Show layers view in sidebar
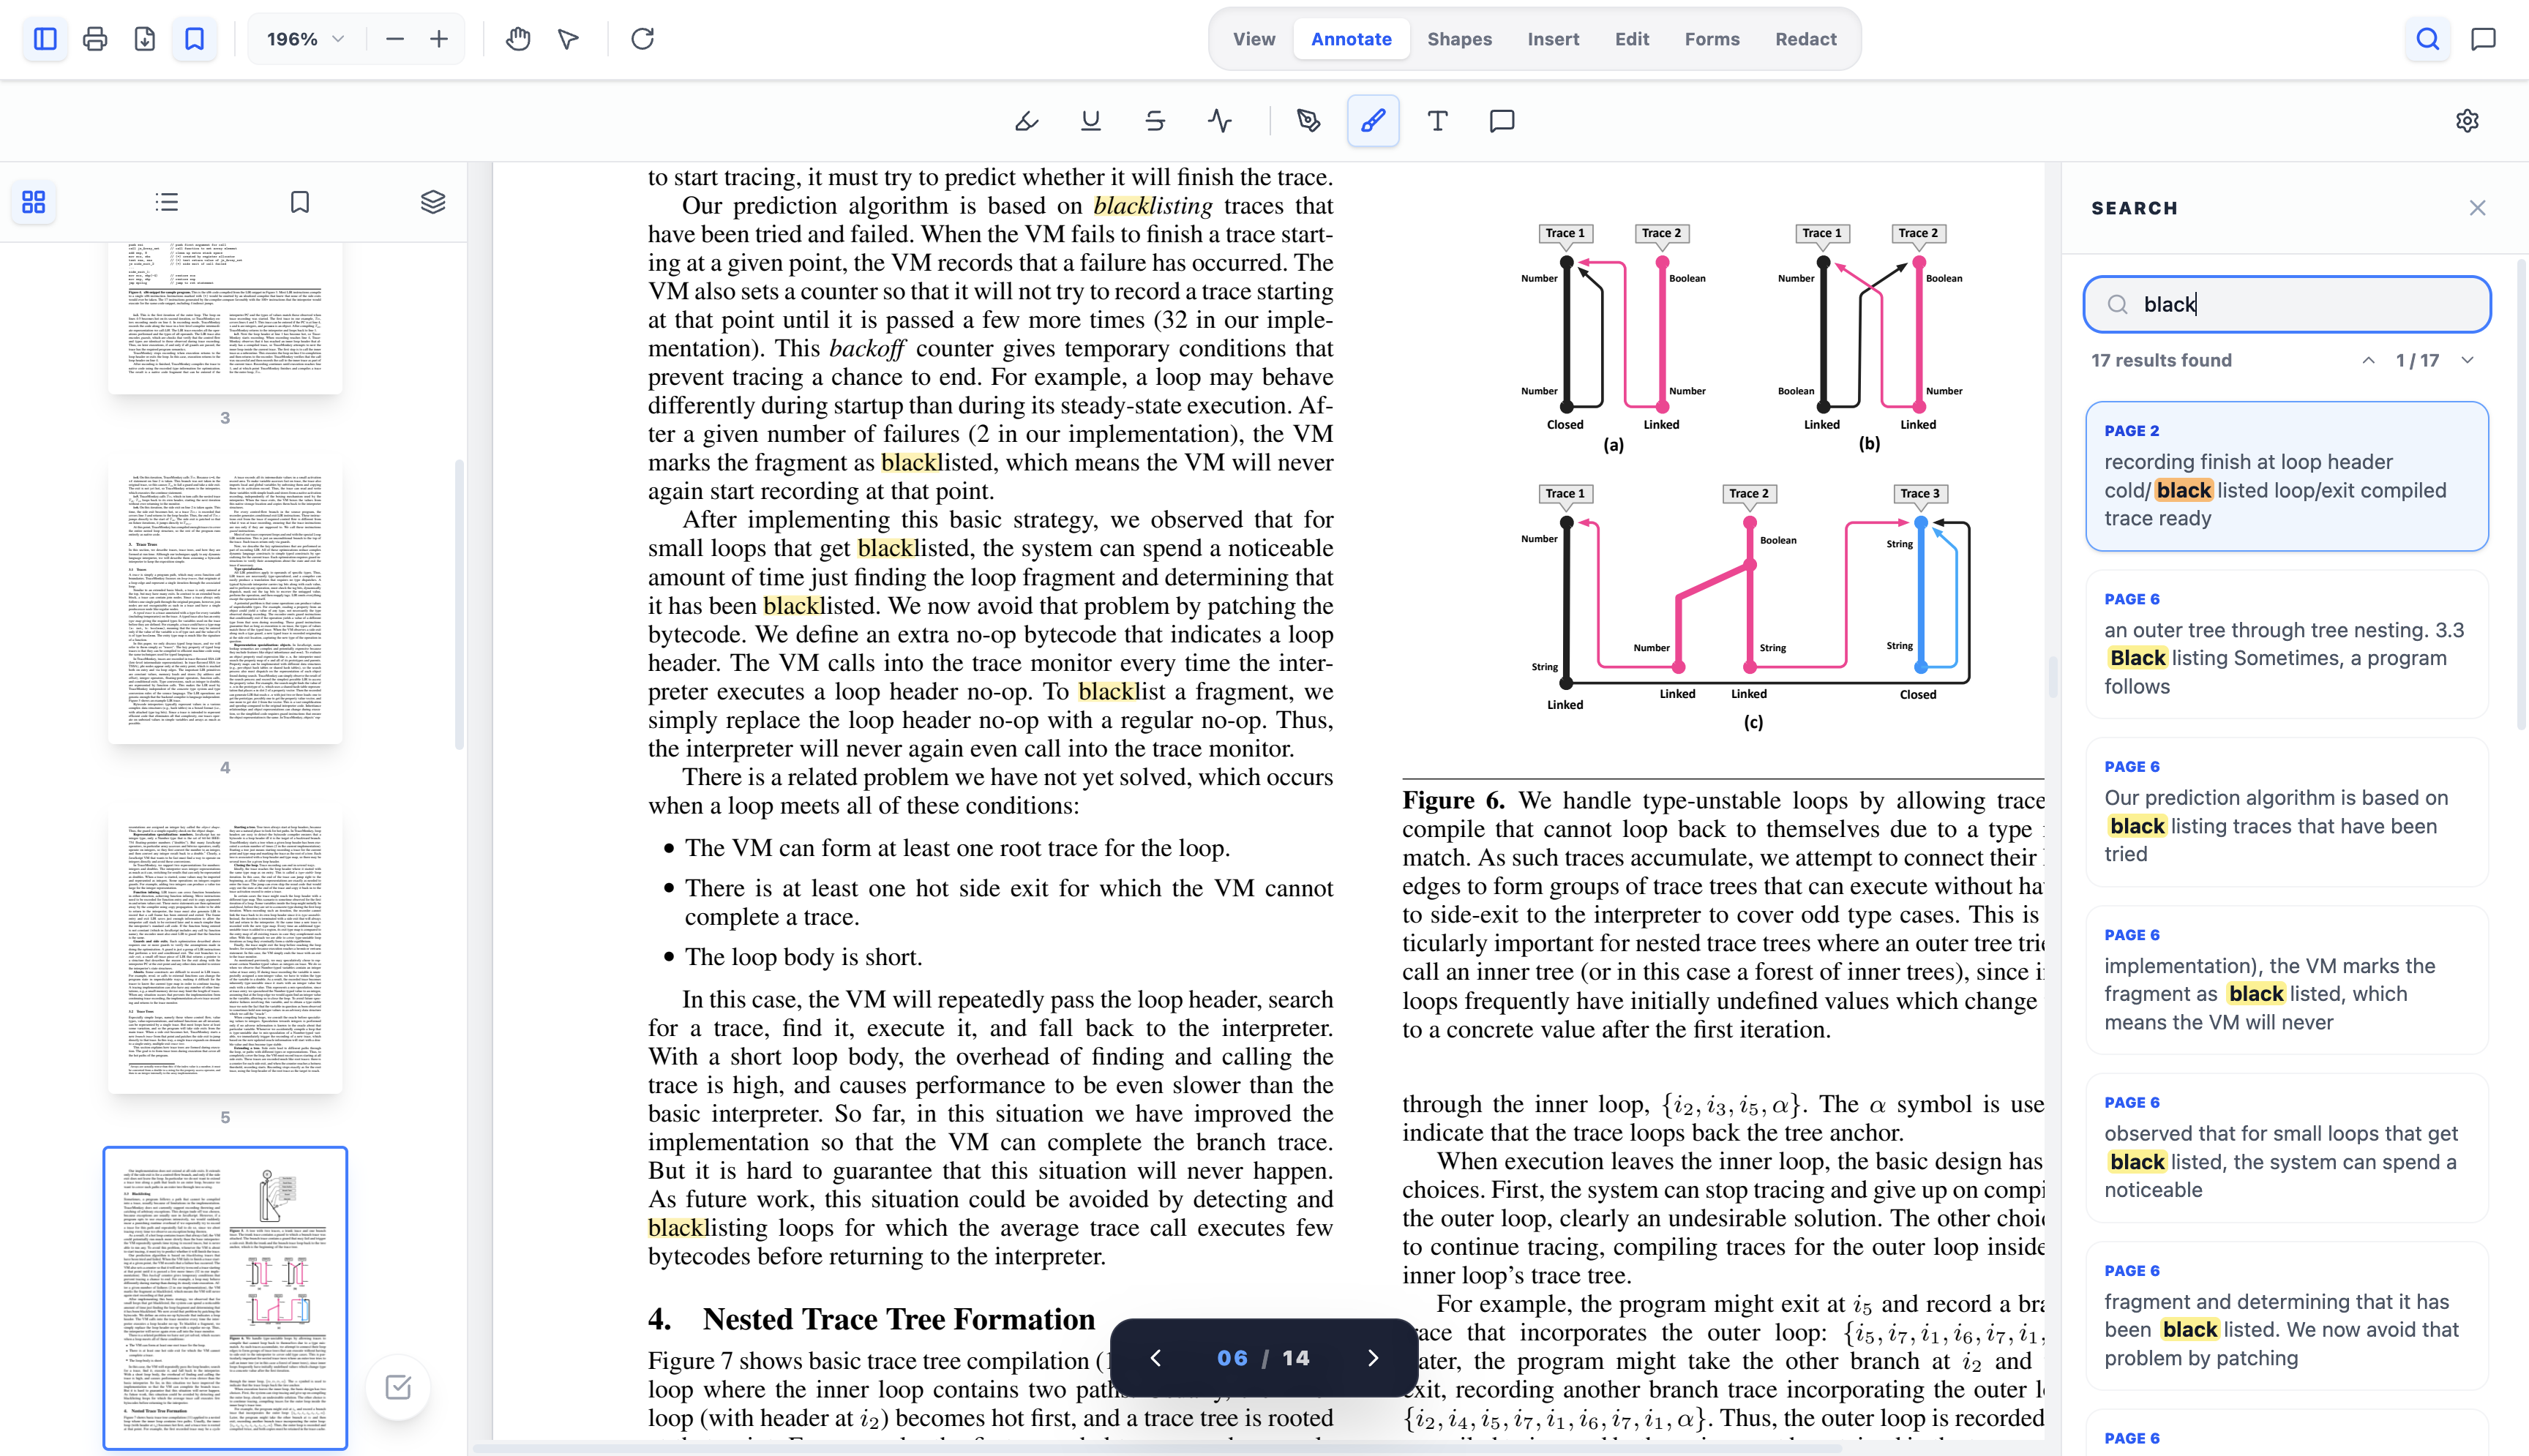2529x1456 pixels. pyautogui.click(x=433, y=202)
